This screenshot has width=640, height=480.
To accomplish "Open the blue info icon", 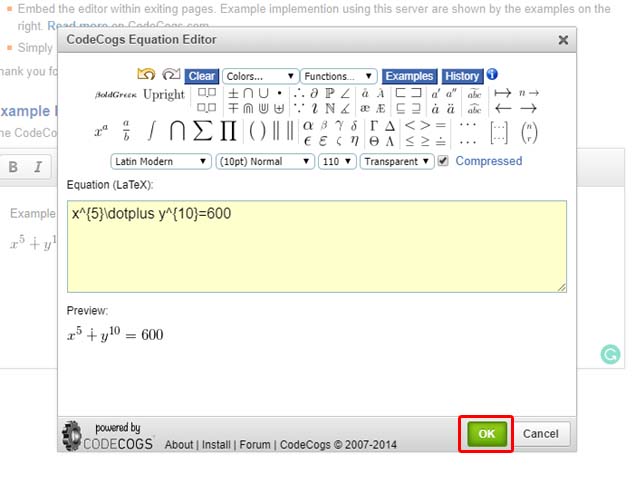I will [492, 74].
